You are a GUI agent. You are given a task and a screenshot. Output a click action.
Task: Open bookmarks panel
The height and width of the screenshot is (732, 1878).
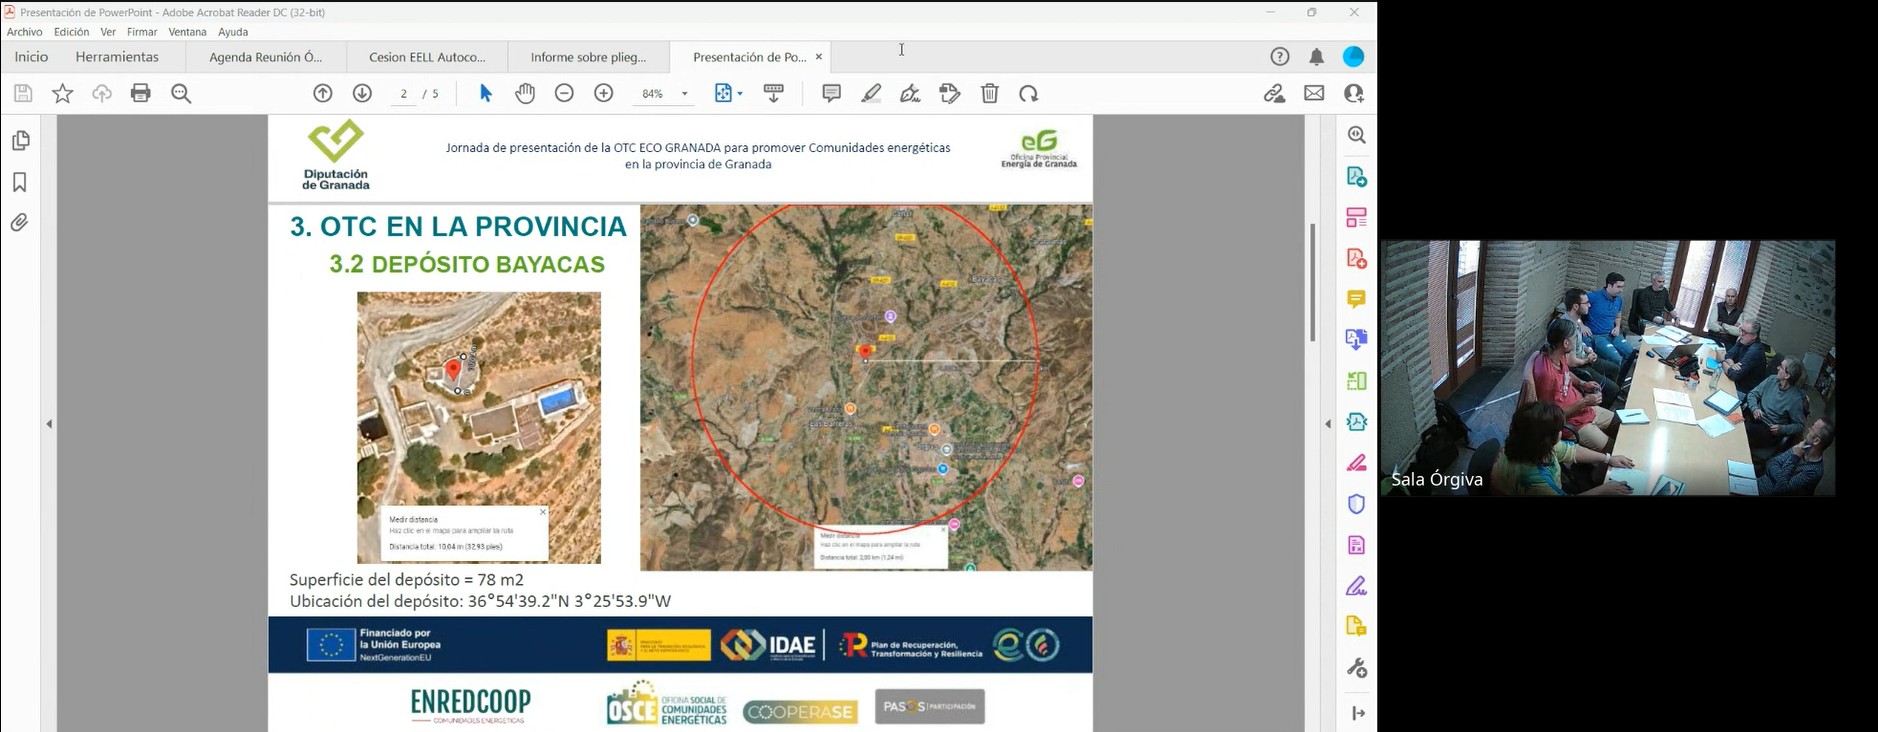[20, 182]
